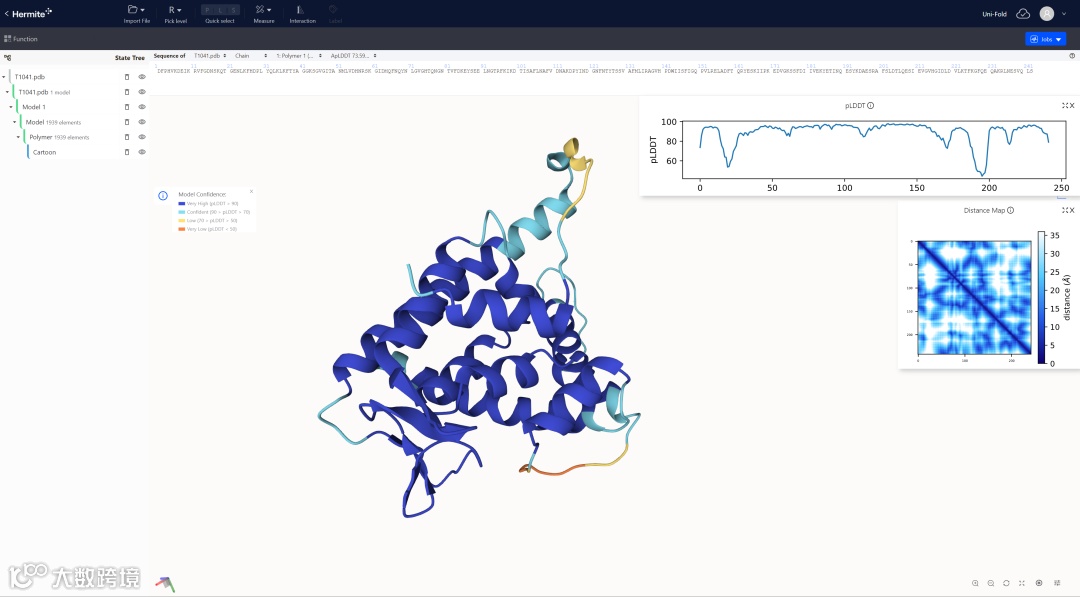Collapse the Model 1 node
1080x597 pixels.
pos(11,107)
